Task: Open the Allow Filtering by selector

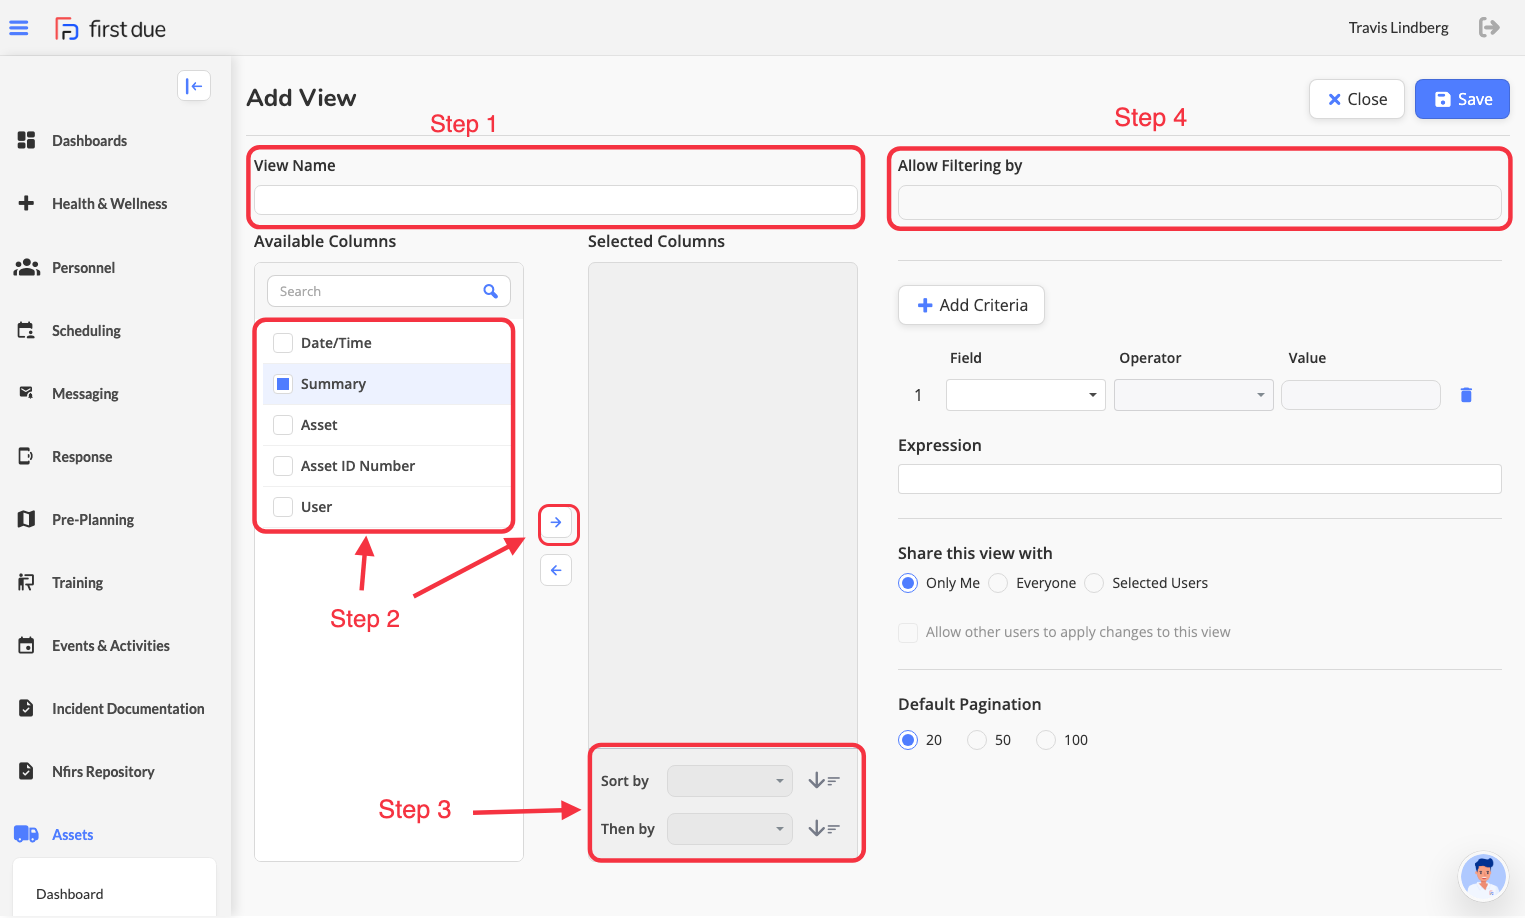Action: click(1200, 202)
